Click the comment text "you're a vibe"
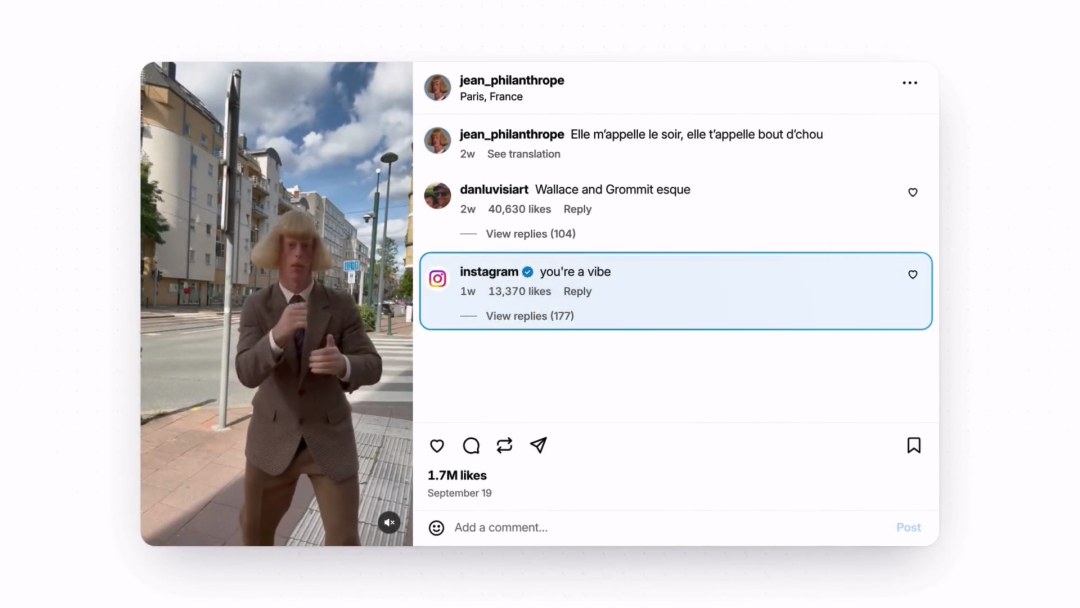The height and width of the screenshot is (608, 1080). pyautogui.click(x=575, y=272)
